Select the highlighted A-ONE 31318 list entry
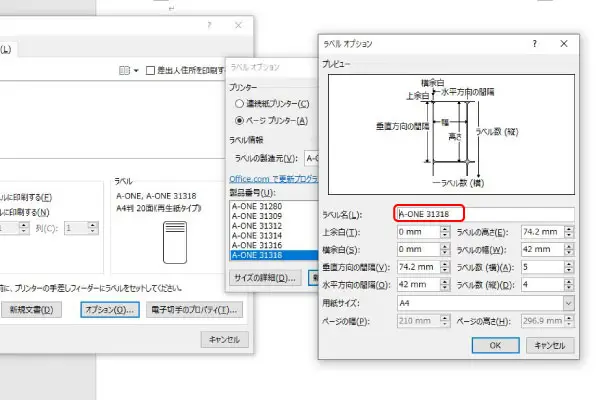 (x=274, y=255)
